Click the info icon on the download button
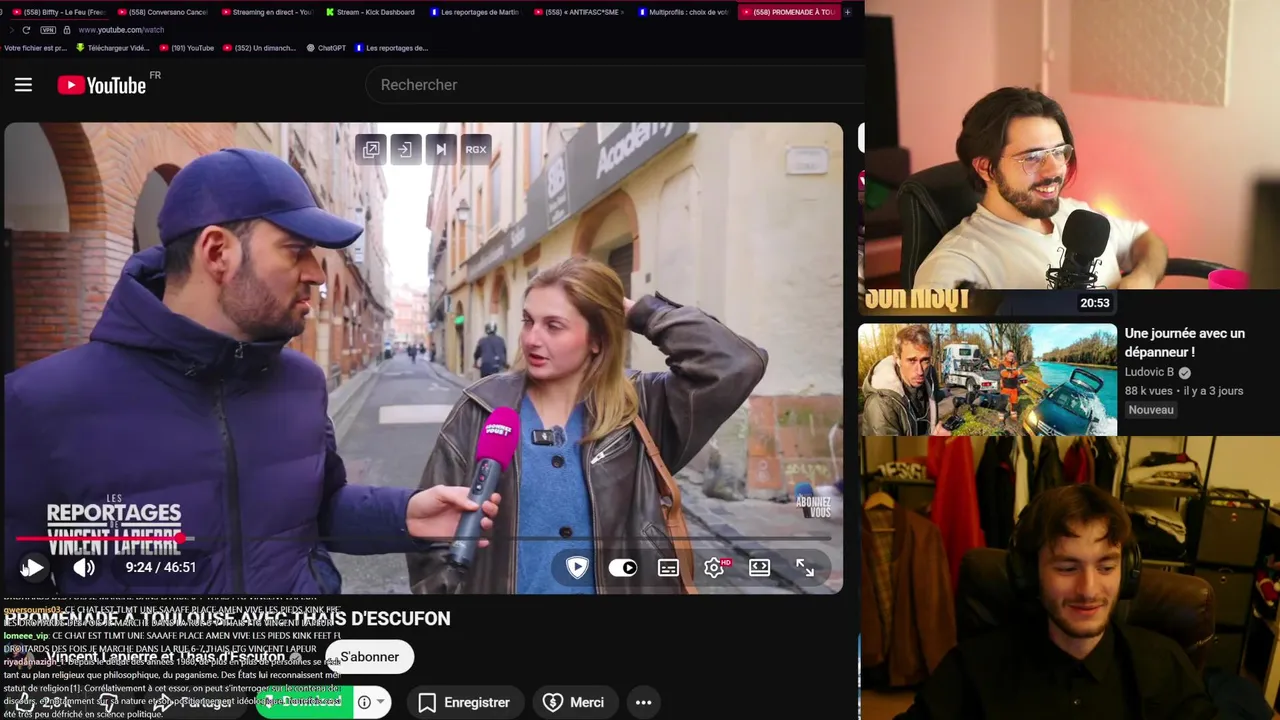This screenshot has width=1280, height=720. (364, 702)
